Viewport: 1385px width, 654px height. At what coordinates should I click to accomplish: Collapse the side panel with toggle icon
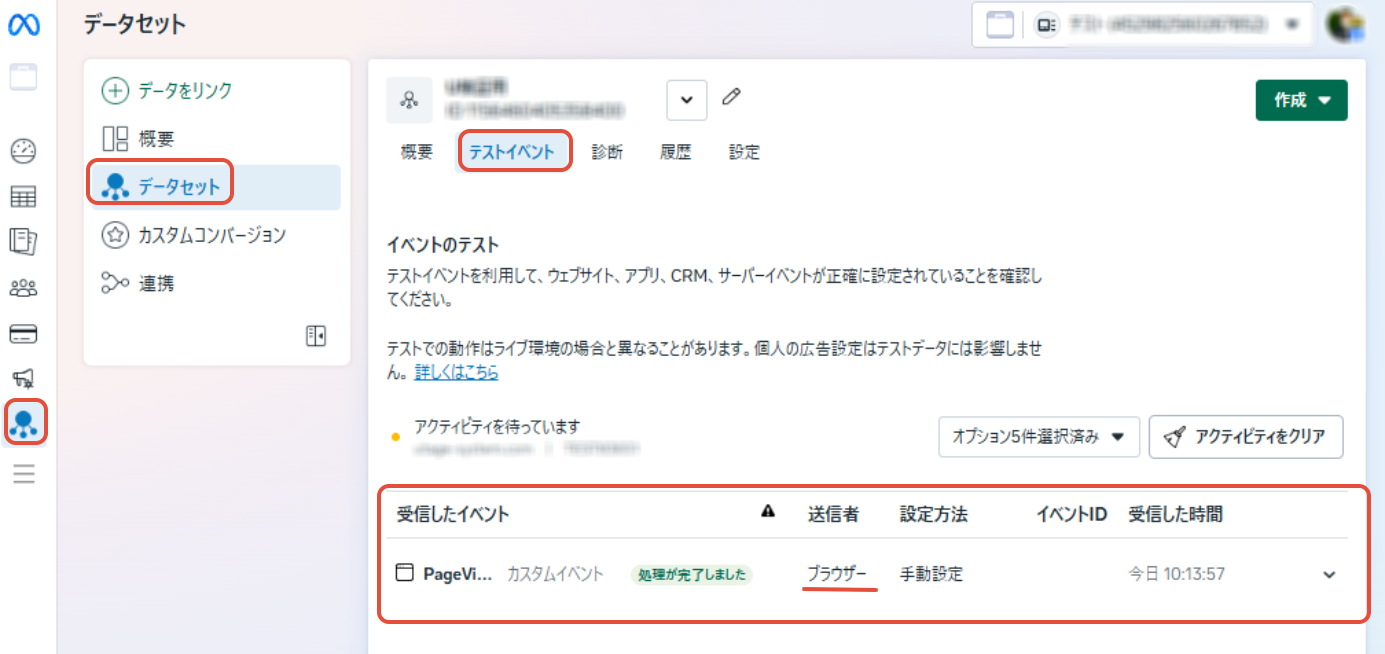316,336
